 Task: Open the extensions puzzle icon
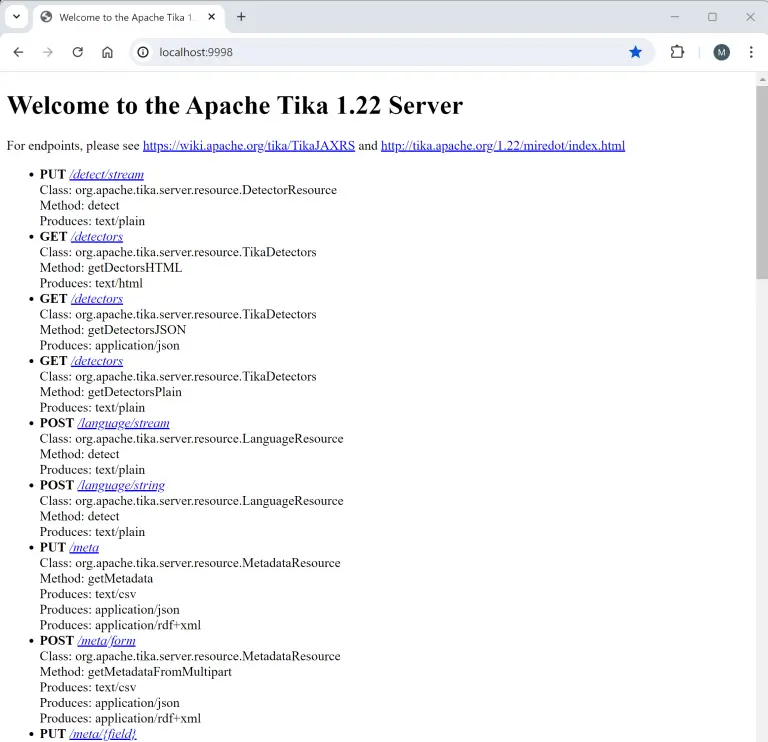(677, 52)
